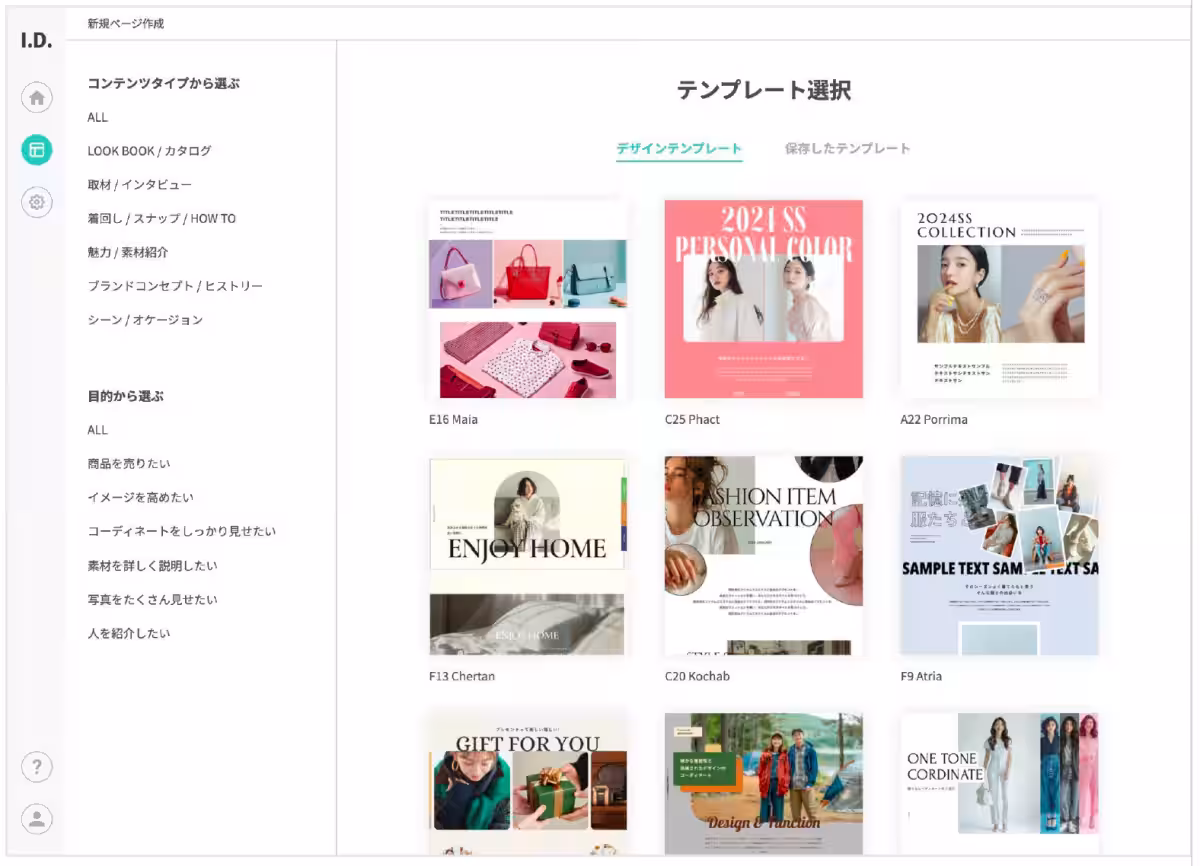Open help question mark icon
The width and height of the screenshot is (1200, 866).
click(x=37, y=767)
